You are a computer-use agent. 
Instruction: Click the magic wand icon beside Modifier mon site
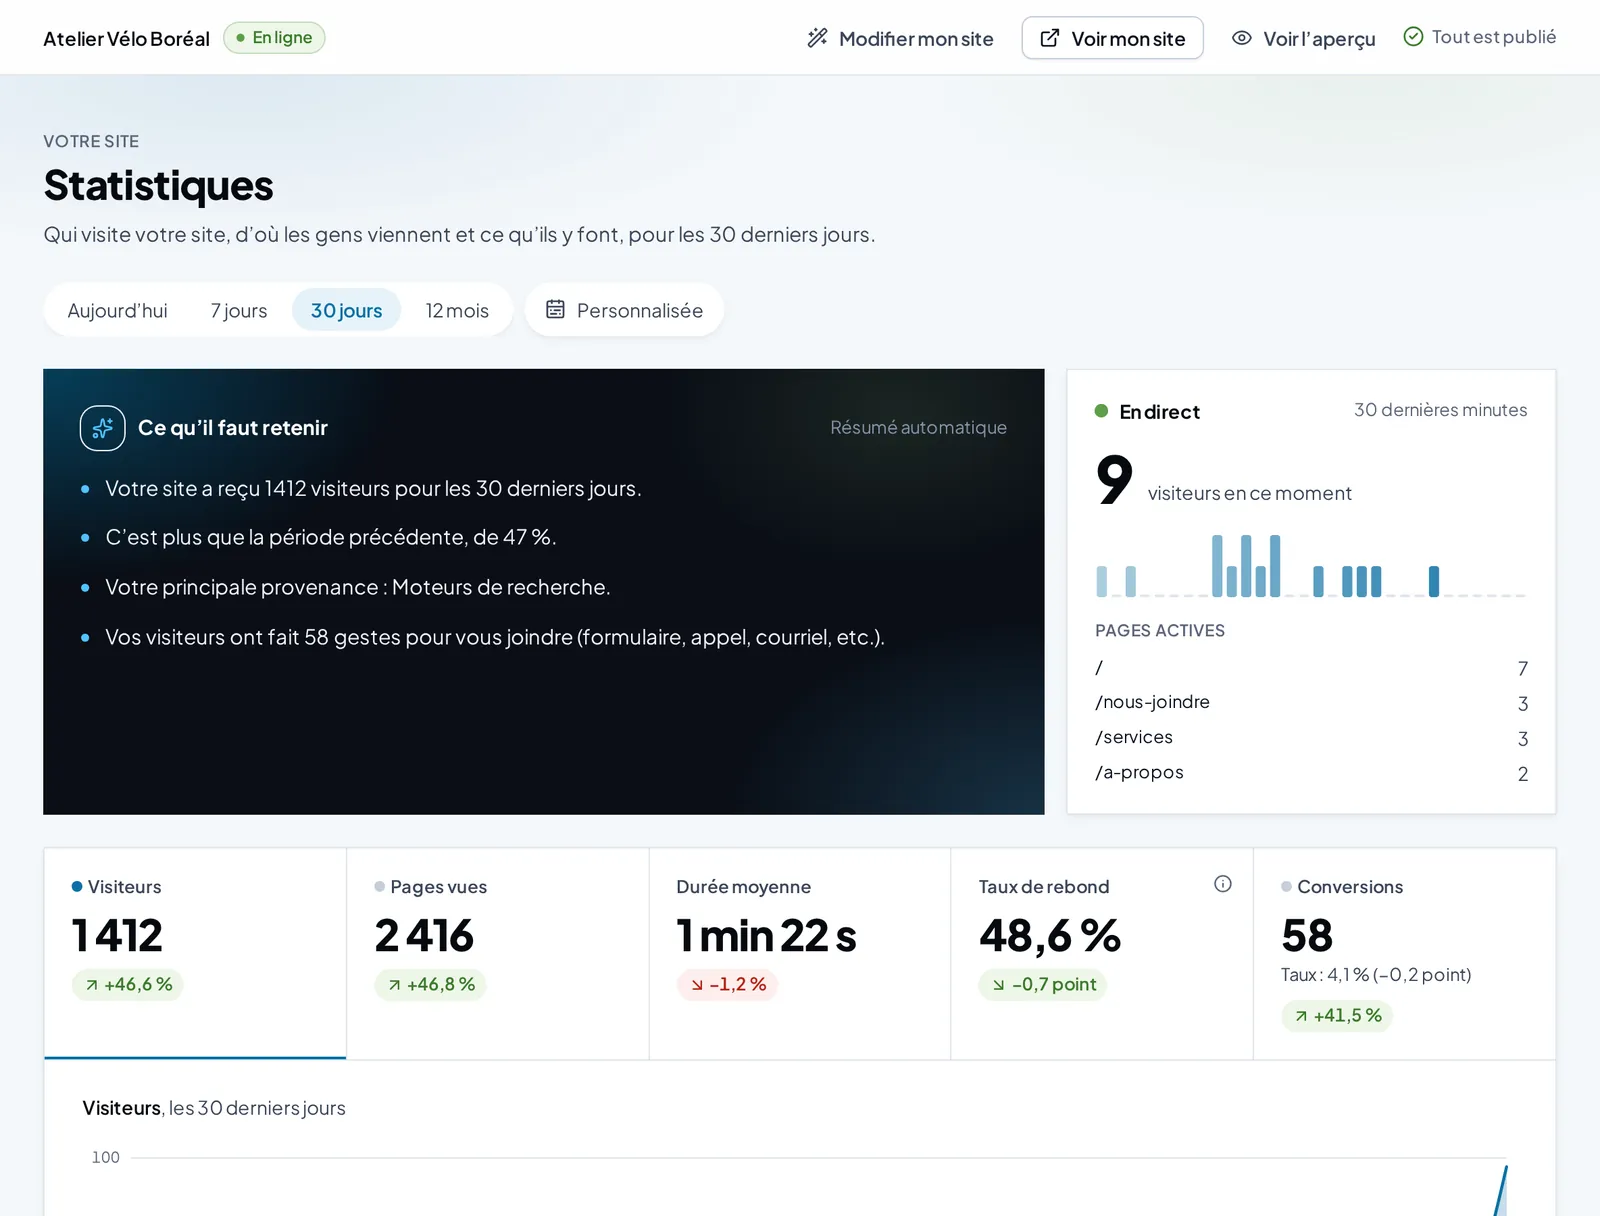pyautogui.click(x=817, y=38)
